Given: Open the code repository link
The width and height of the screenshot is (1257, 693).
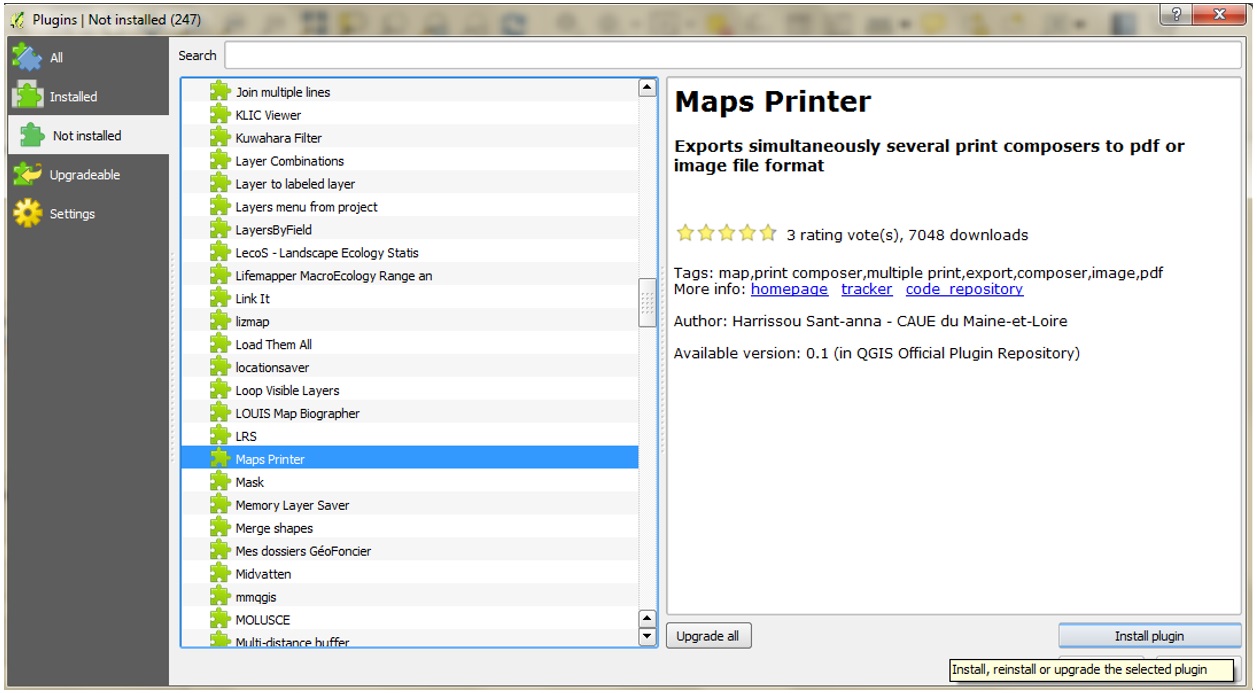Looking at the screenshot, I should (964, 289).
